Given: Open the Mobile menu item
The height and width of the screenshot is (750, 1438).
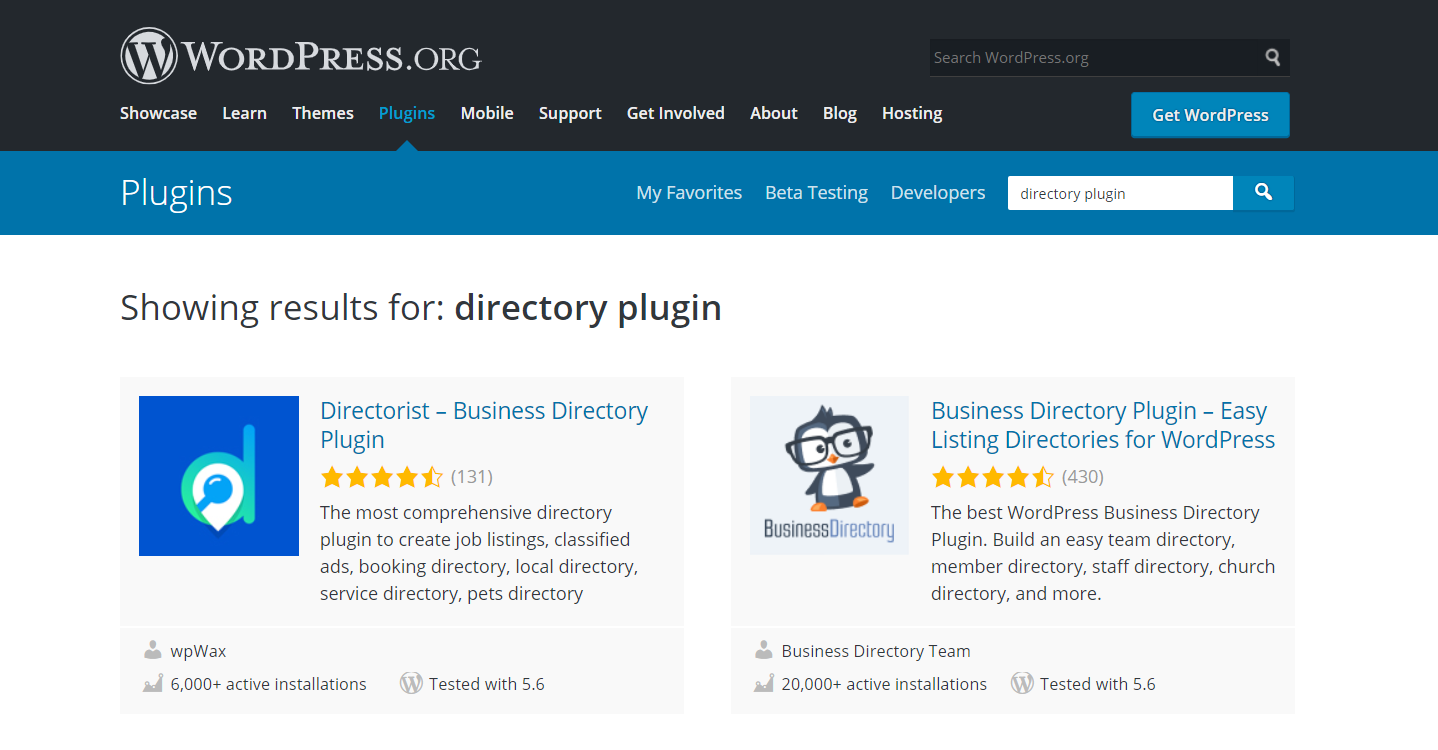Looking at the screenshot, I should (x=487, y=113).
